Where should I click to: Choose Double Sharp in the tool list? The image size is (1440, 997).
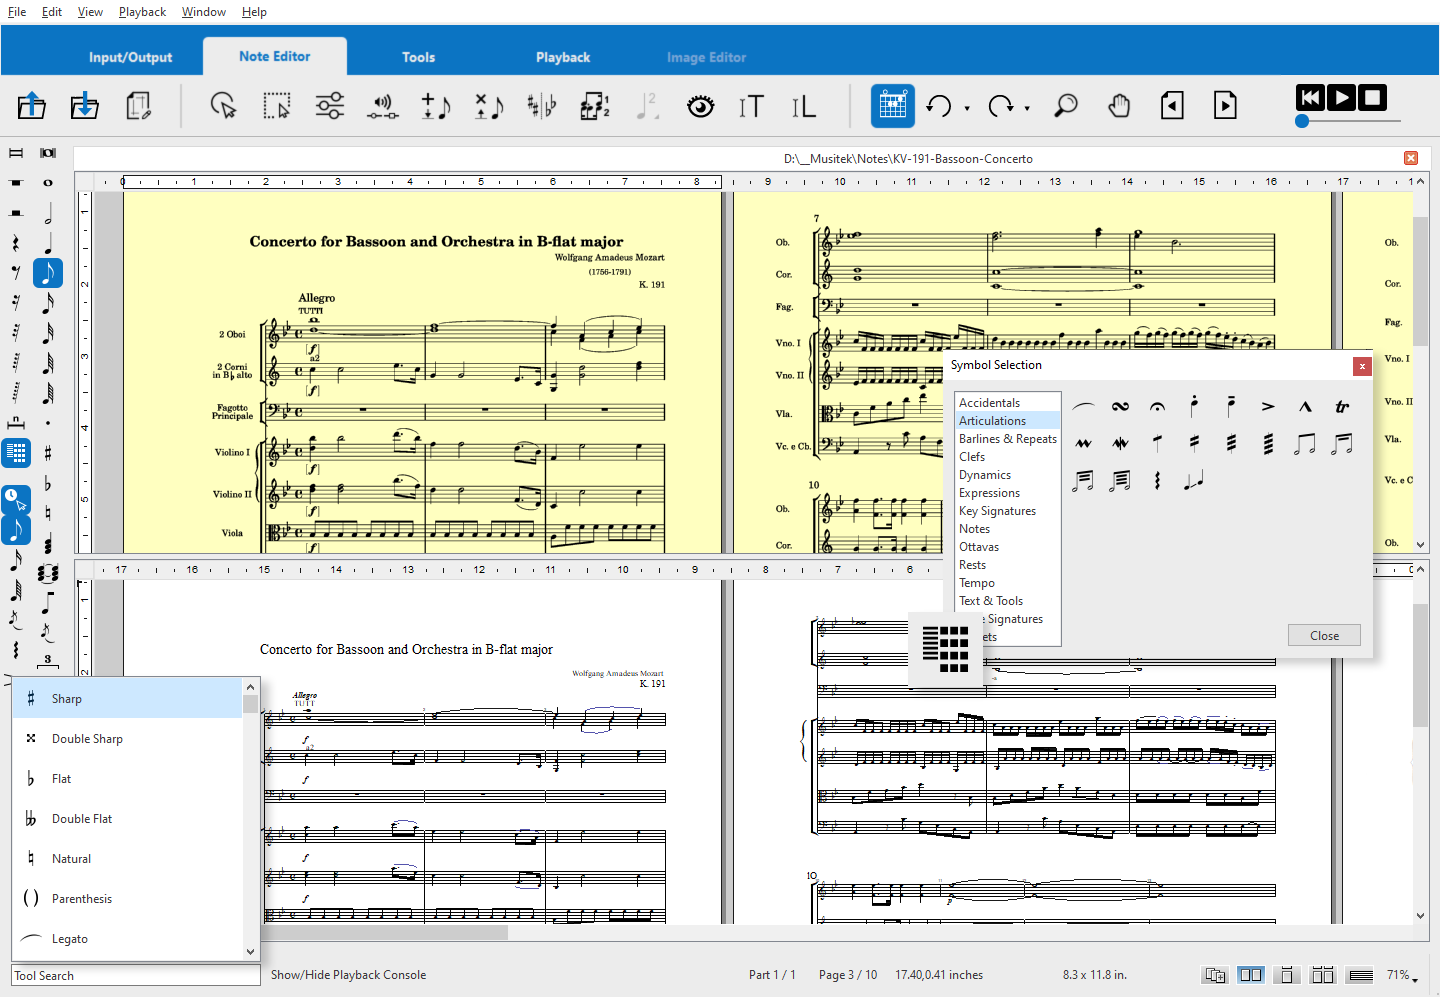click(x=127, y=738)
